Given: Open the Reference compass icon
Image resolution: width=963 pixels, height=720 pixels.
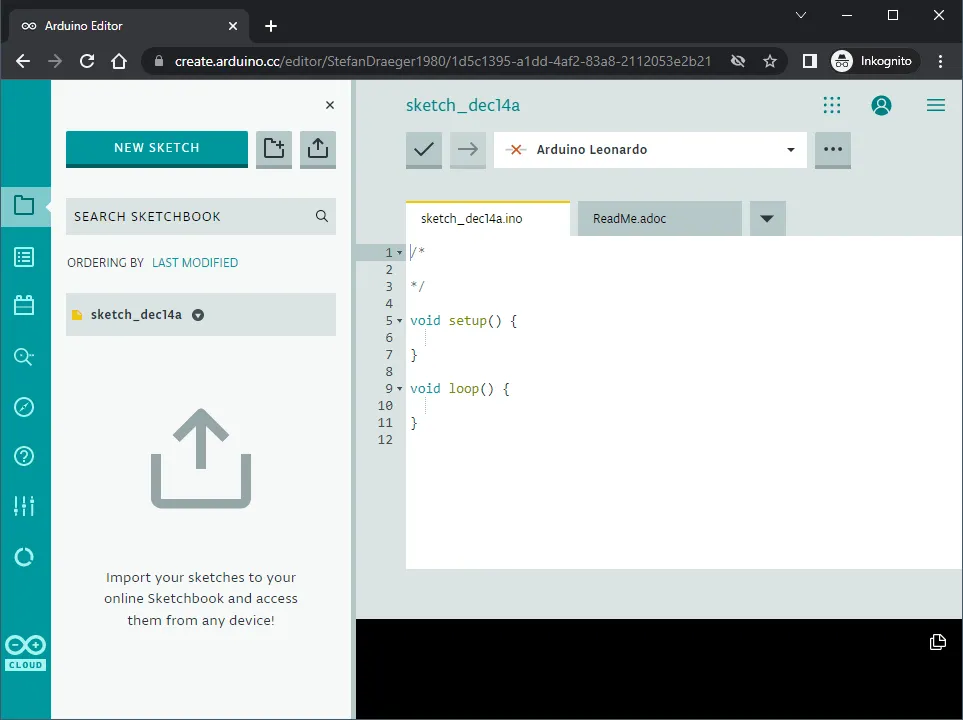Looking at the screenshot, I should tap(25, 407).
